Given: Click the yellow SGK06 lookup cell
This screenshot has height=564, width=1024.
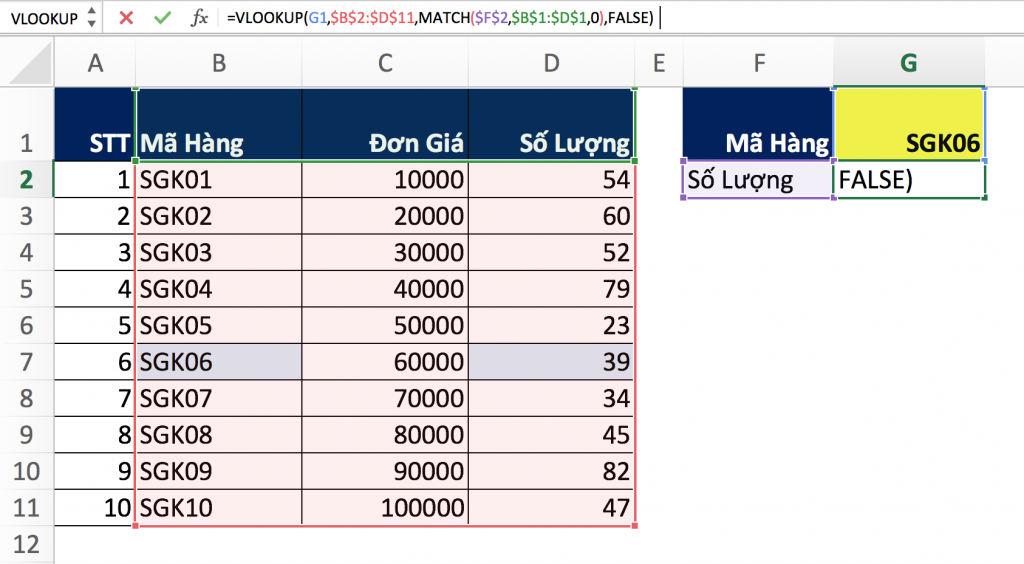Looking at the screenshot, I should pos(908,125).
